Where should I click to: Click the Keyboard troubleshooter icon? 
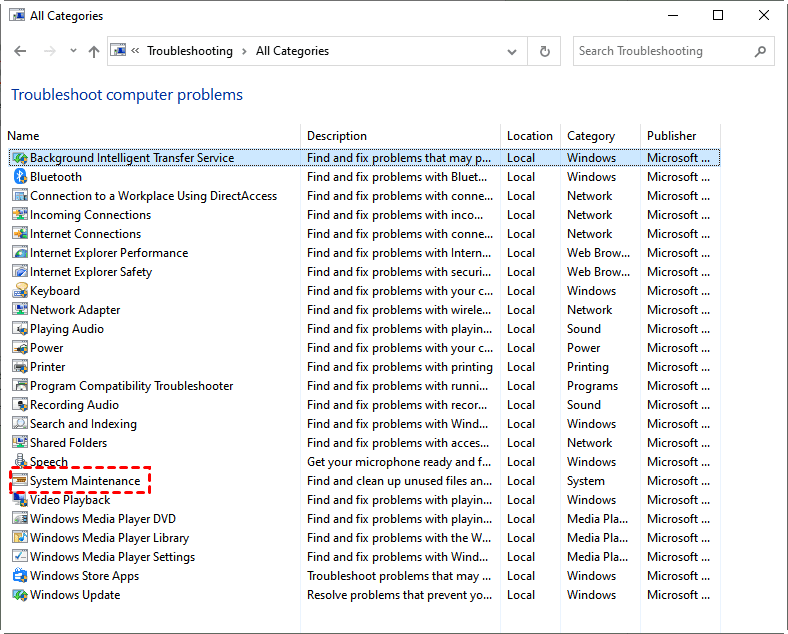click(x=20, y=291)
